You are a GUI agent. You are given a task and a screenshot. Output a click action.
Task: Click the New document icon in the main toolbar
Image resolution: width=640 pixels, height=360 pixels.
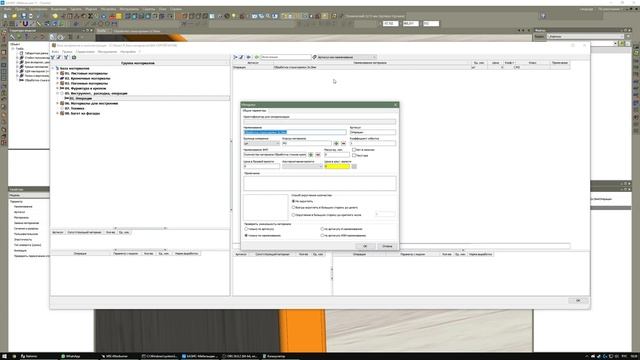point(6,16)
